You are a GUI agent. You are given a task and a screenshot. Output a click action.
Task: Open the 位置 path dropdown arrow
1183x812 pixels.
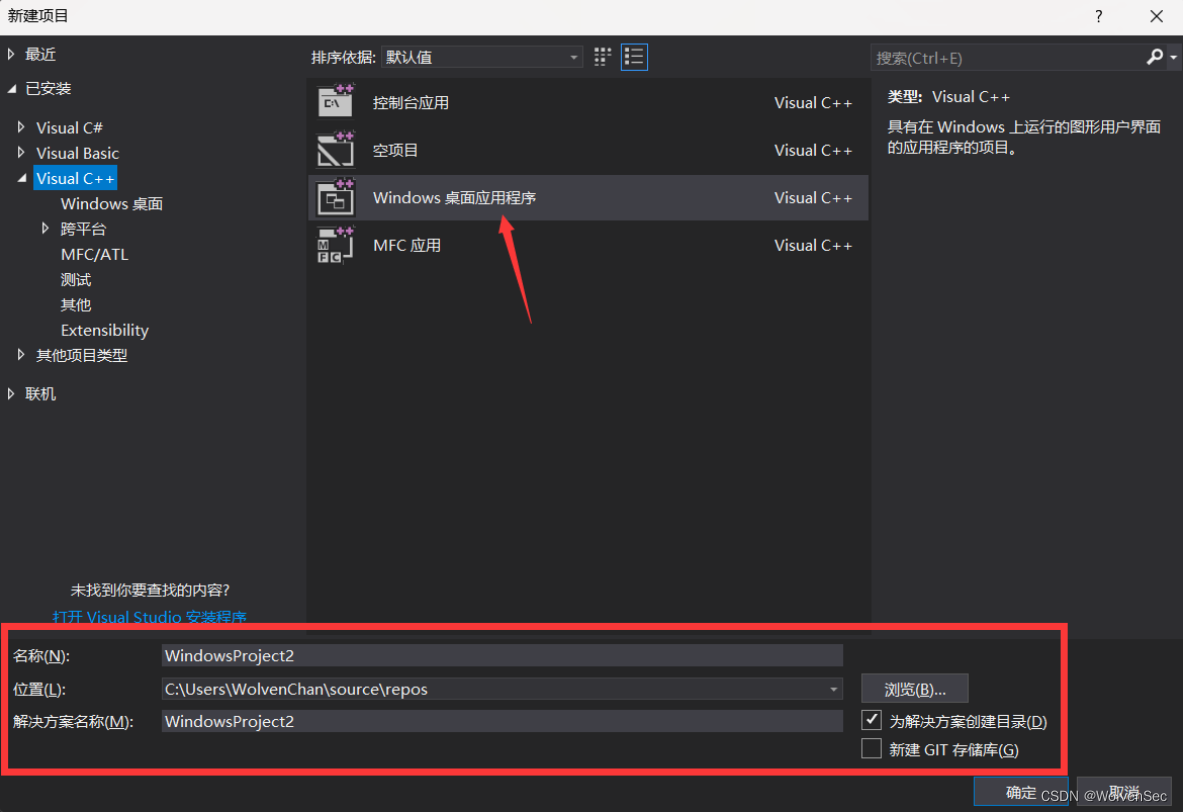pyautogui.click(x=833, y=688)
